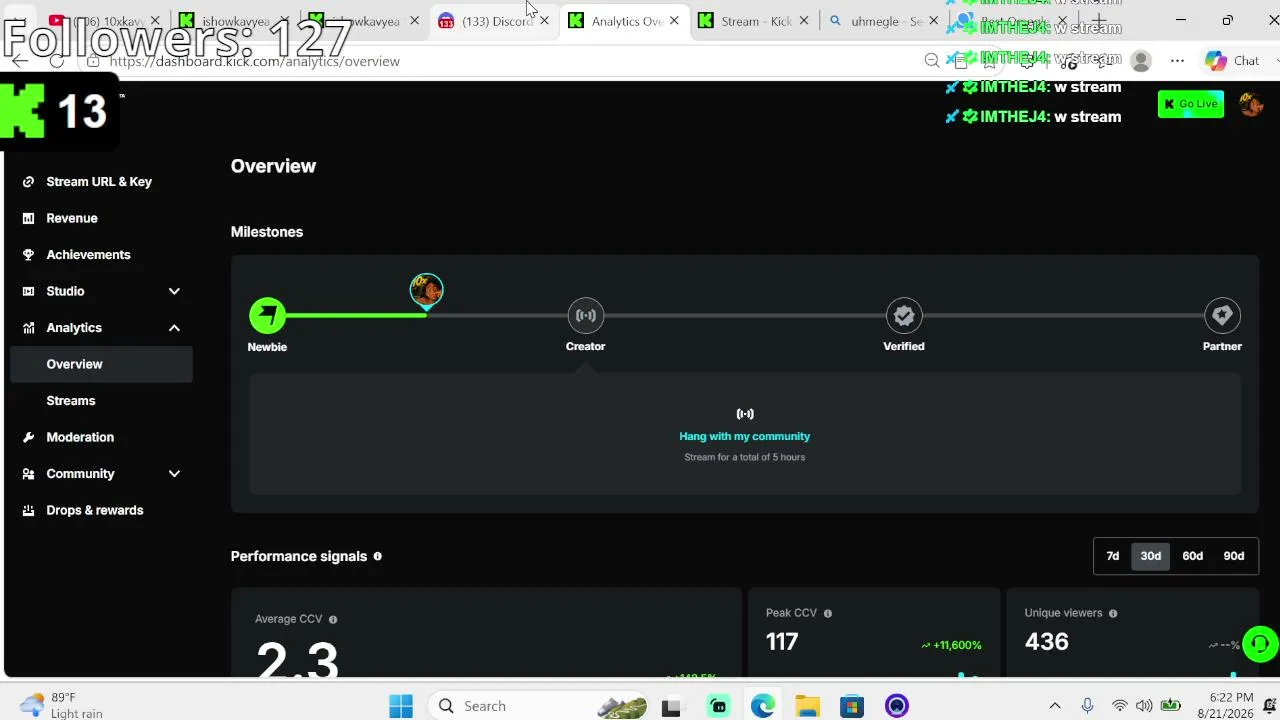Click the Peak CCV value 117
The height and width of the screenshot is (720, 1280).
click(x=782, y=642)
